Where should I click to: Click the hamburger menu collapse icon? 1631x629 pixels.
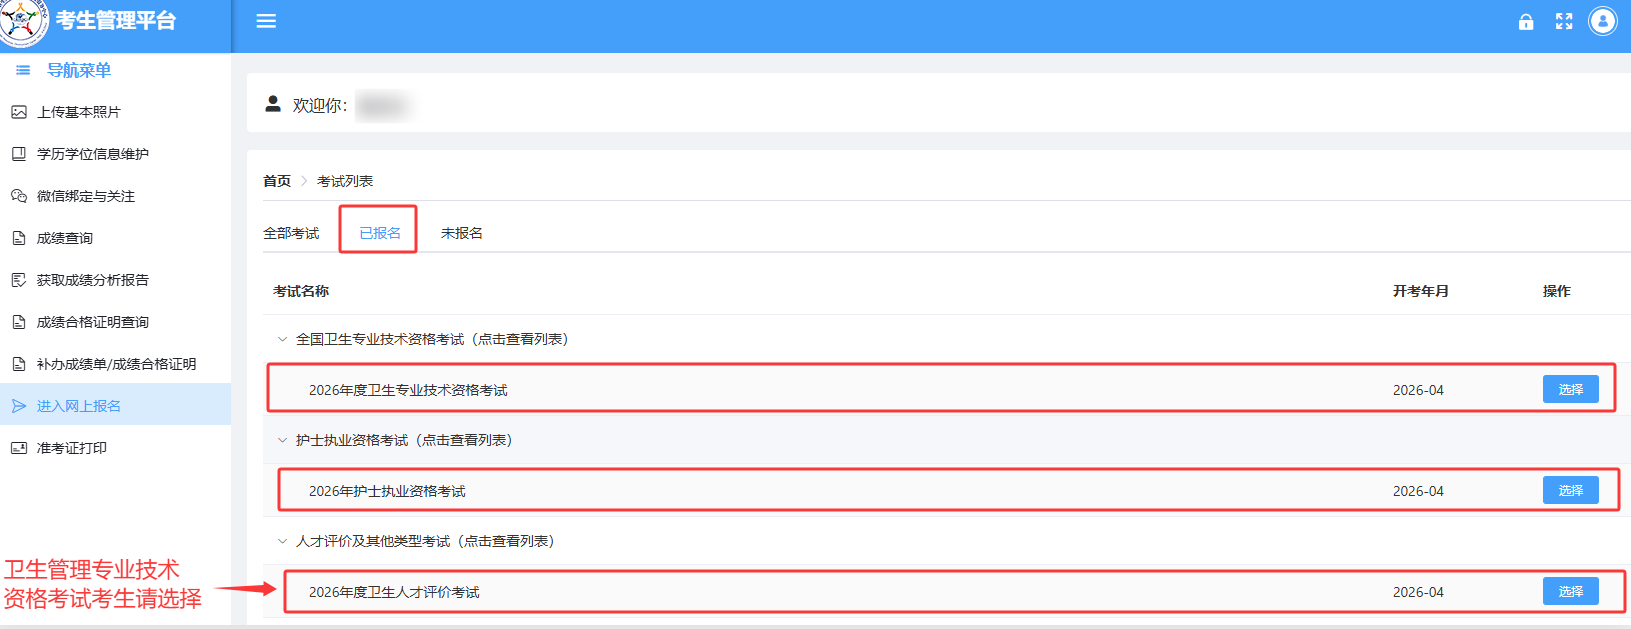coord(266,21)
